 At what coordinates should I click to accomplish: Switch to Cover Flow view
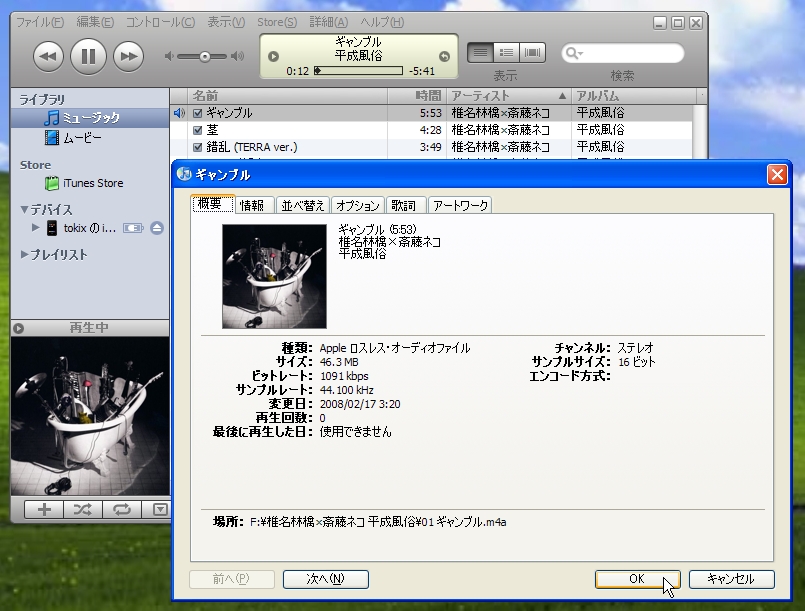point(532,52)
